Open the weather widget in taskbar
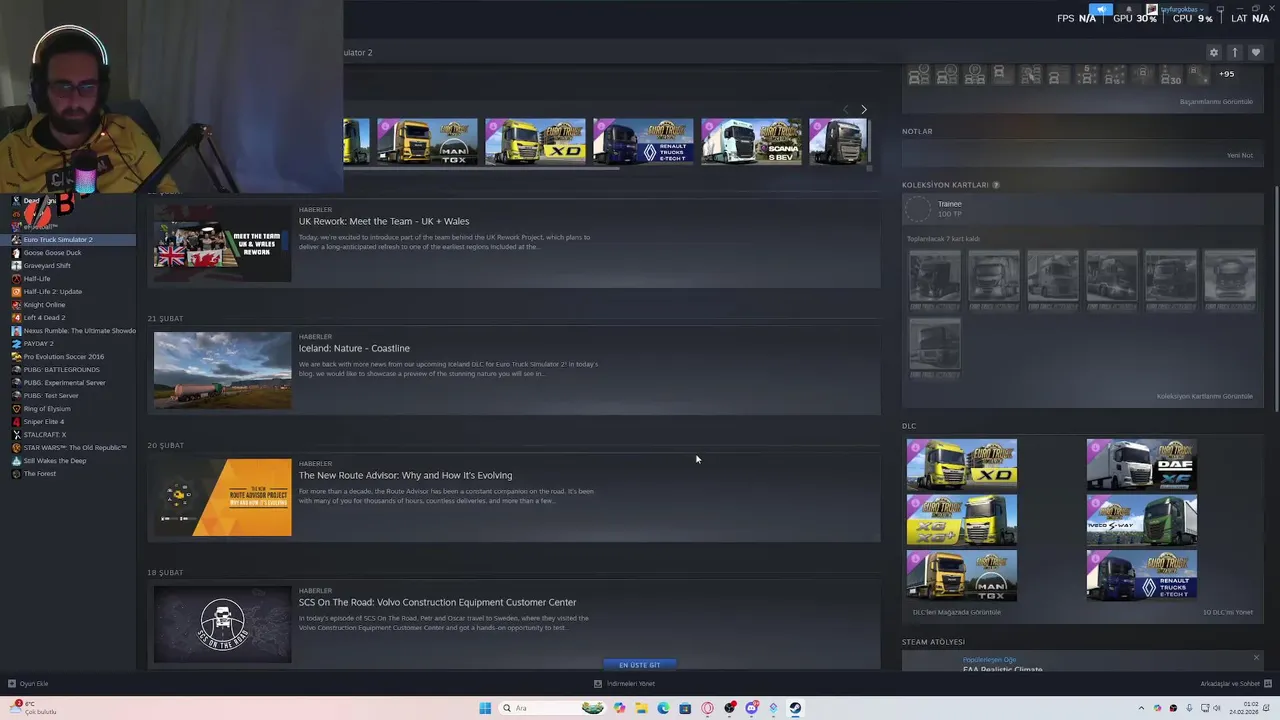The height and width of the screenshot is (720, 1280). click(x=32, y=708)
